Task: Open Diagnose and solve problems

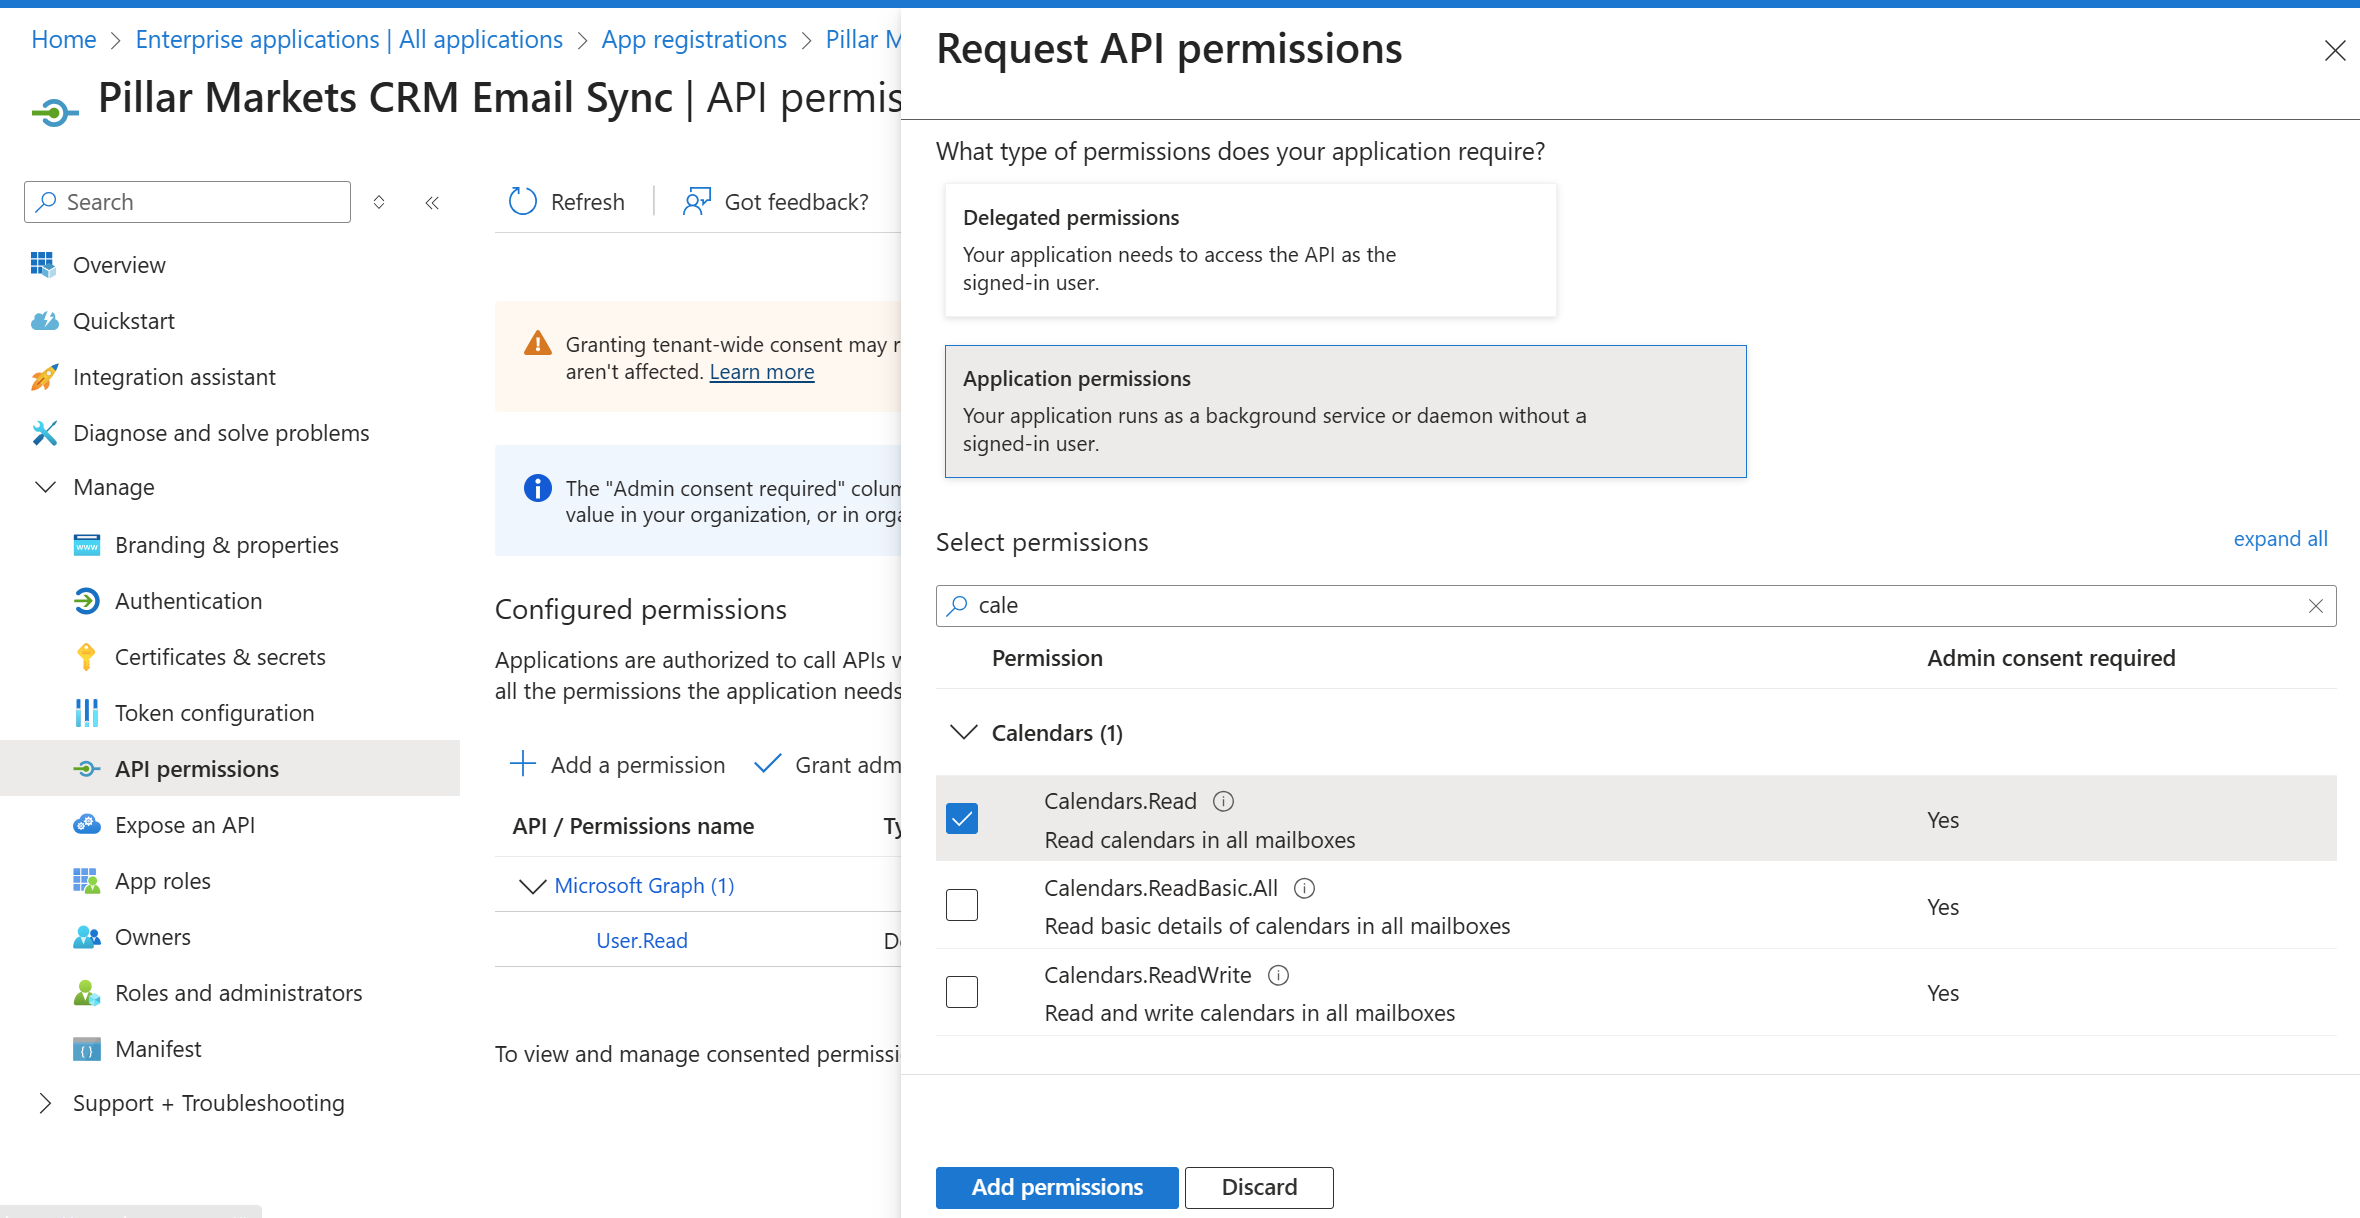Action: [221, 433]
